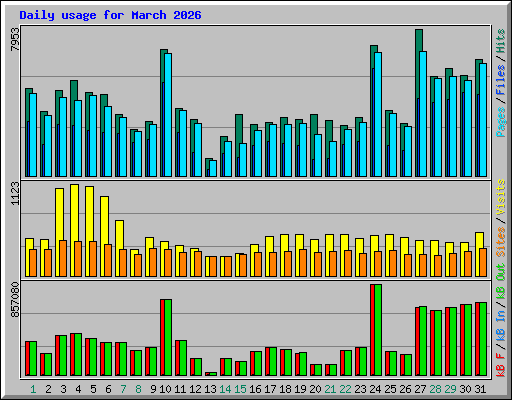Click the 1123 axis value
Viewport: 512px width, 400px height.
(x=15, y=193)
